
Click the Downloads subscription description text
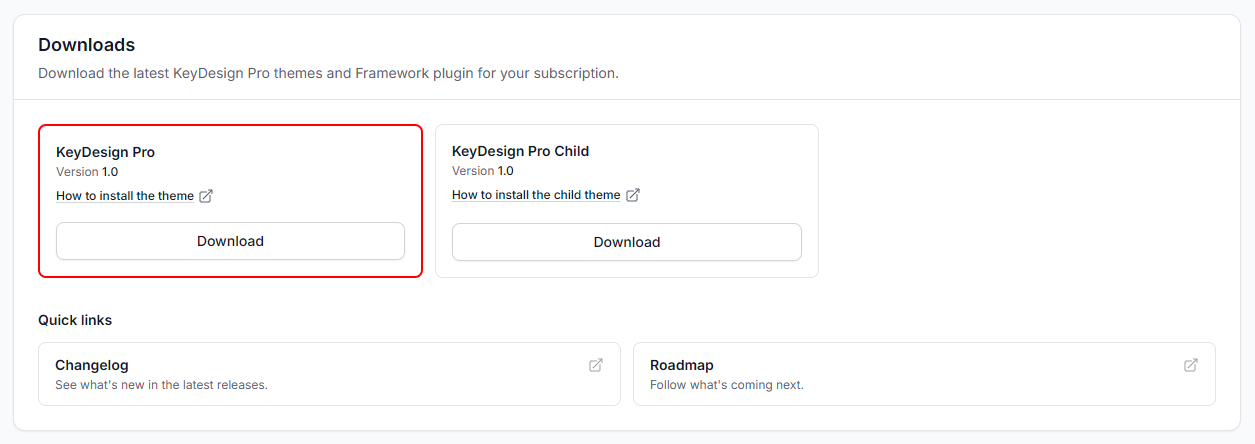pos(328,74)
